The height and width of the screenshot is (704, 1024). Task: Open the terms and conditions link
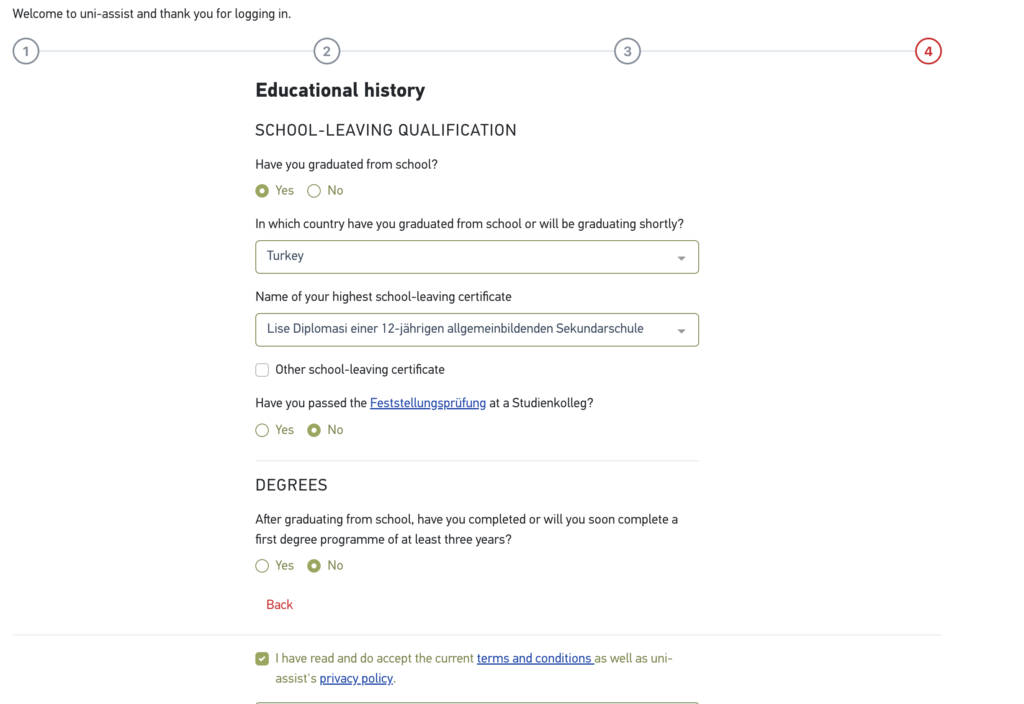point(534,659)
